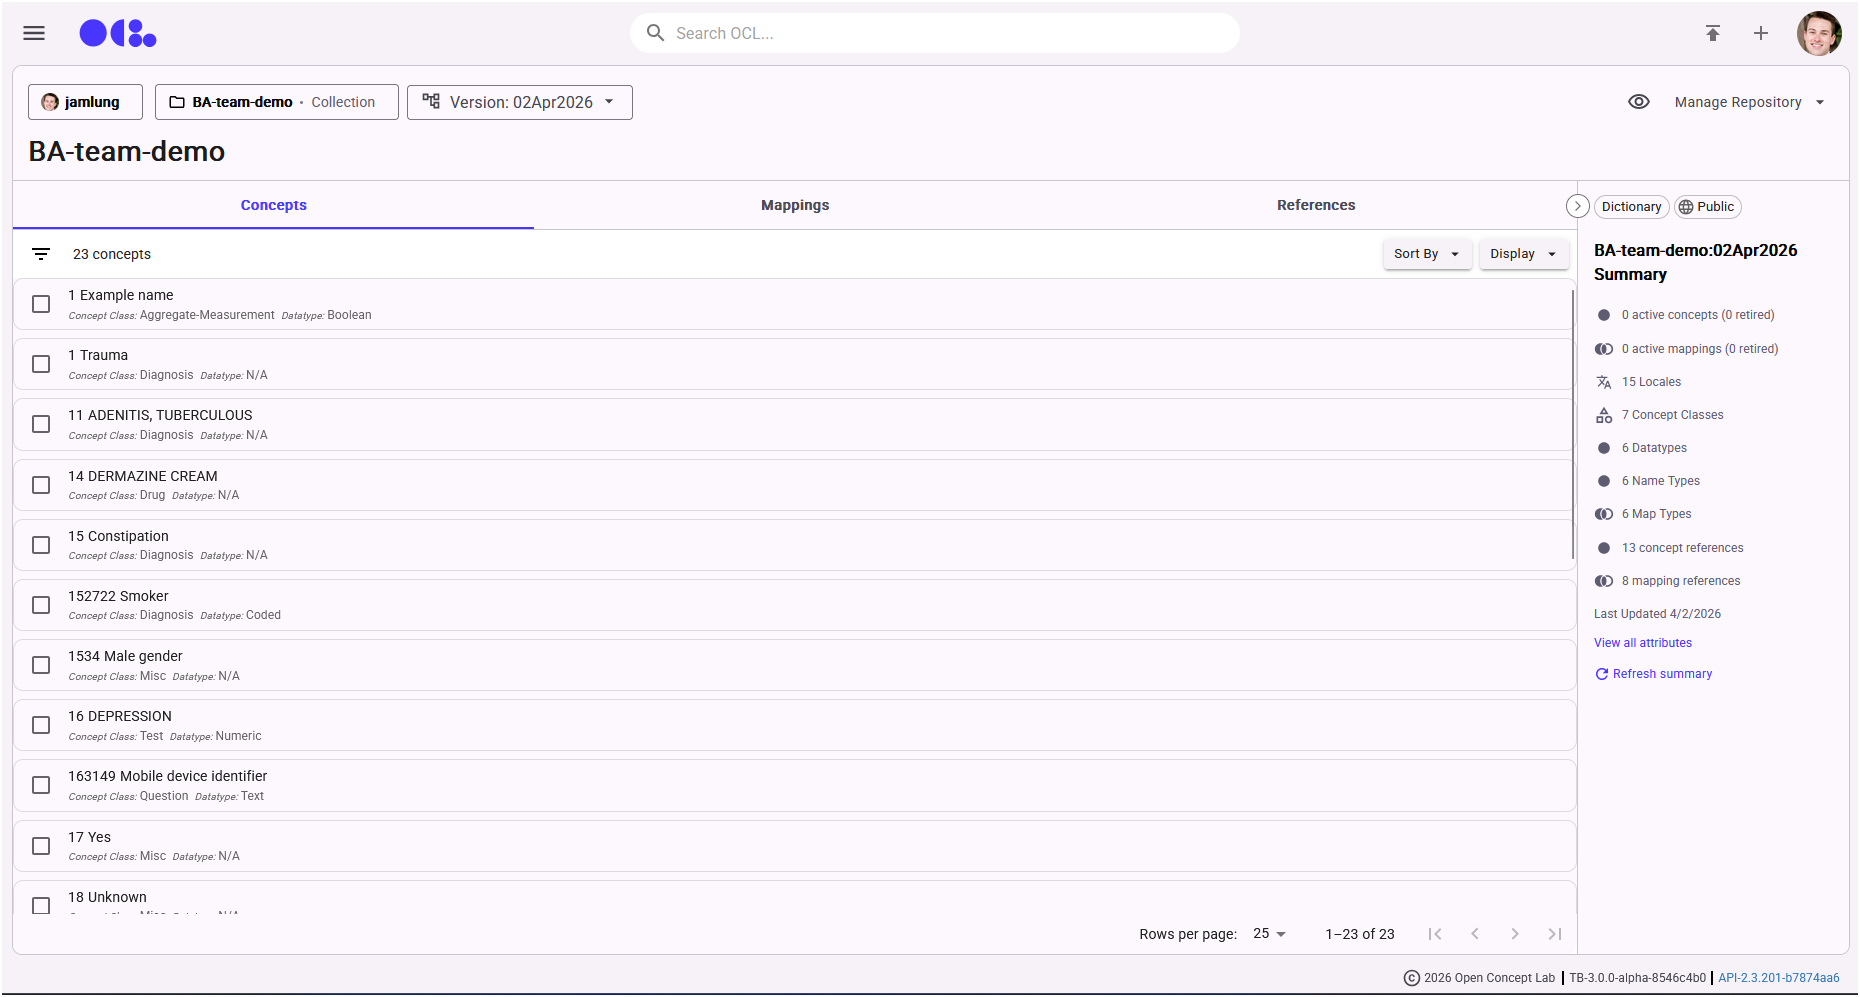Click View all attributes link
Screen dimensions: 1860x997
(x=1642, y=643)
